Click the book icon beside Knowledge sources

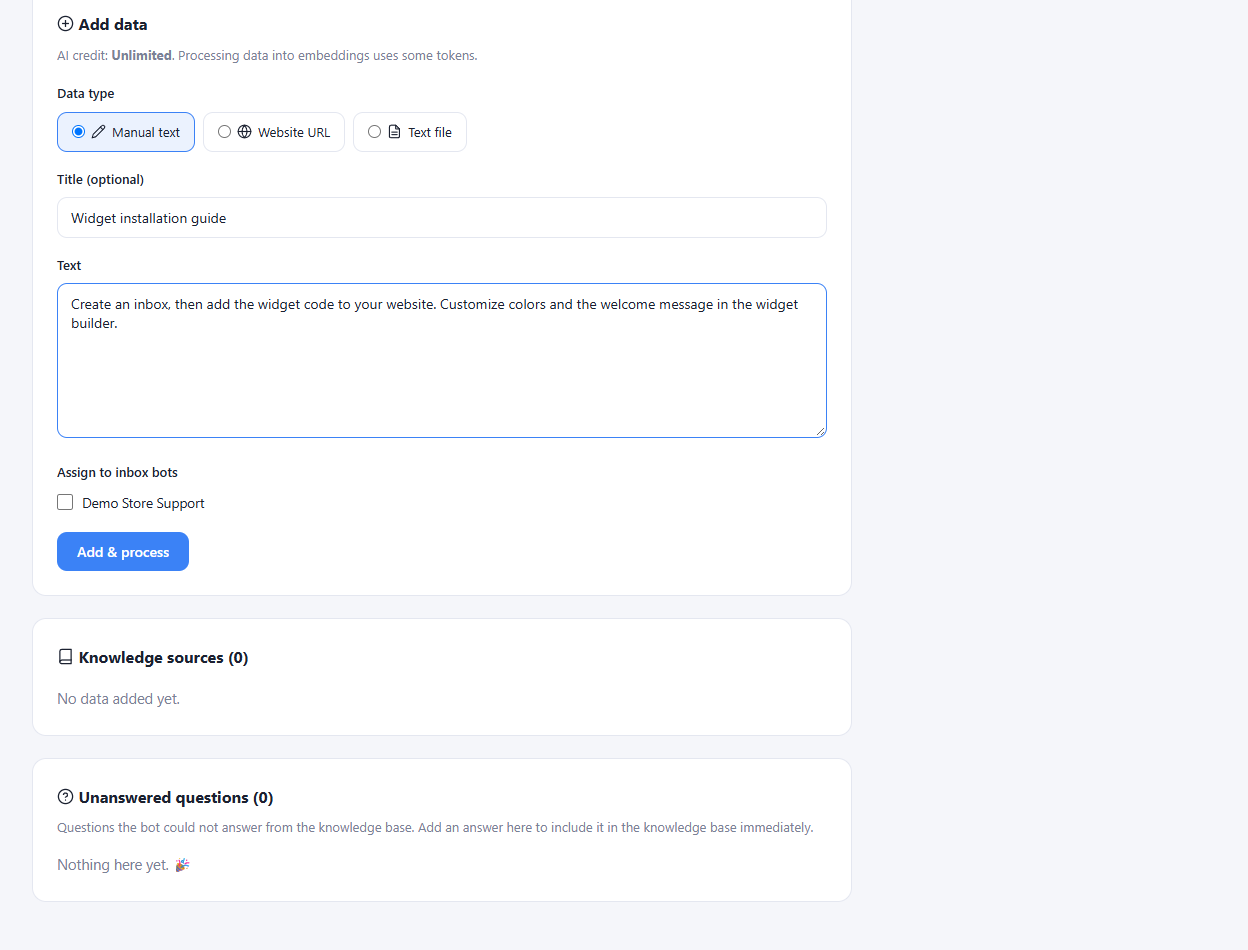pos(65,657)
